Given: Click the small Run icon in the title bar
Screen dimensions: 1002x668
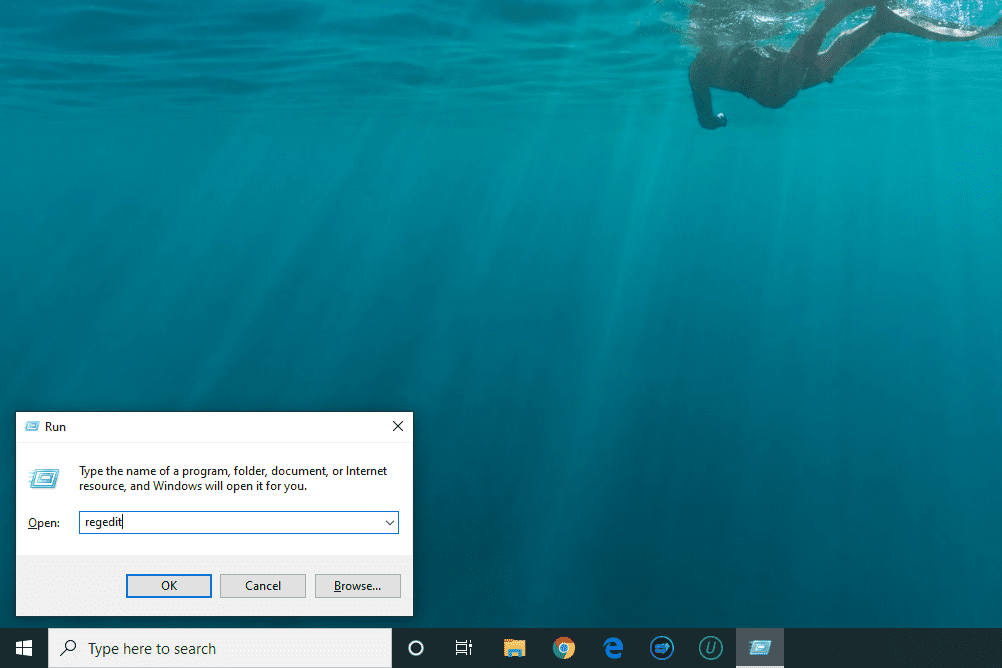Looking at the screenshot, I should coord(32,426).
